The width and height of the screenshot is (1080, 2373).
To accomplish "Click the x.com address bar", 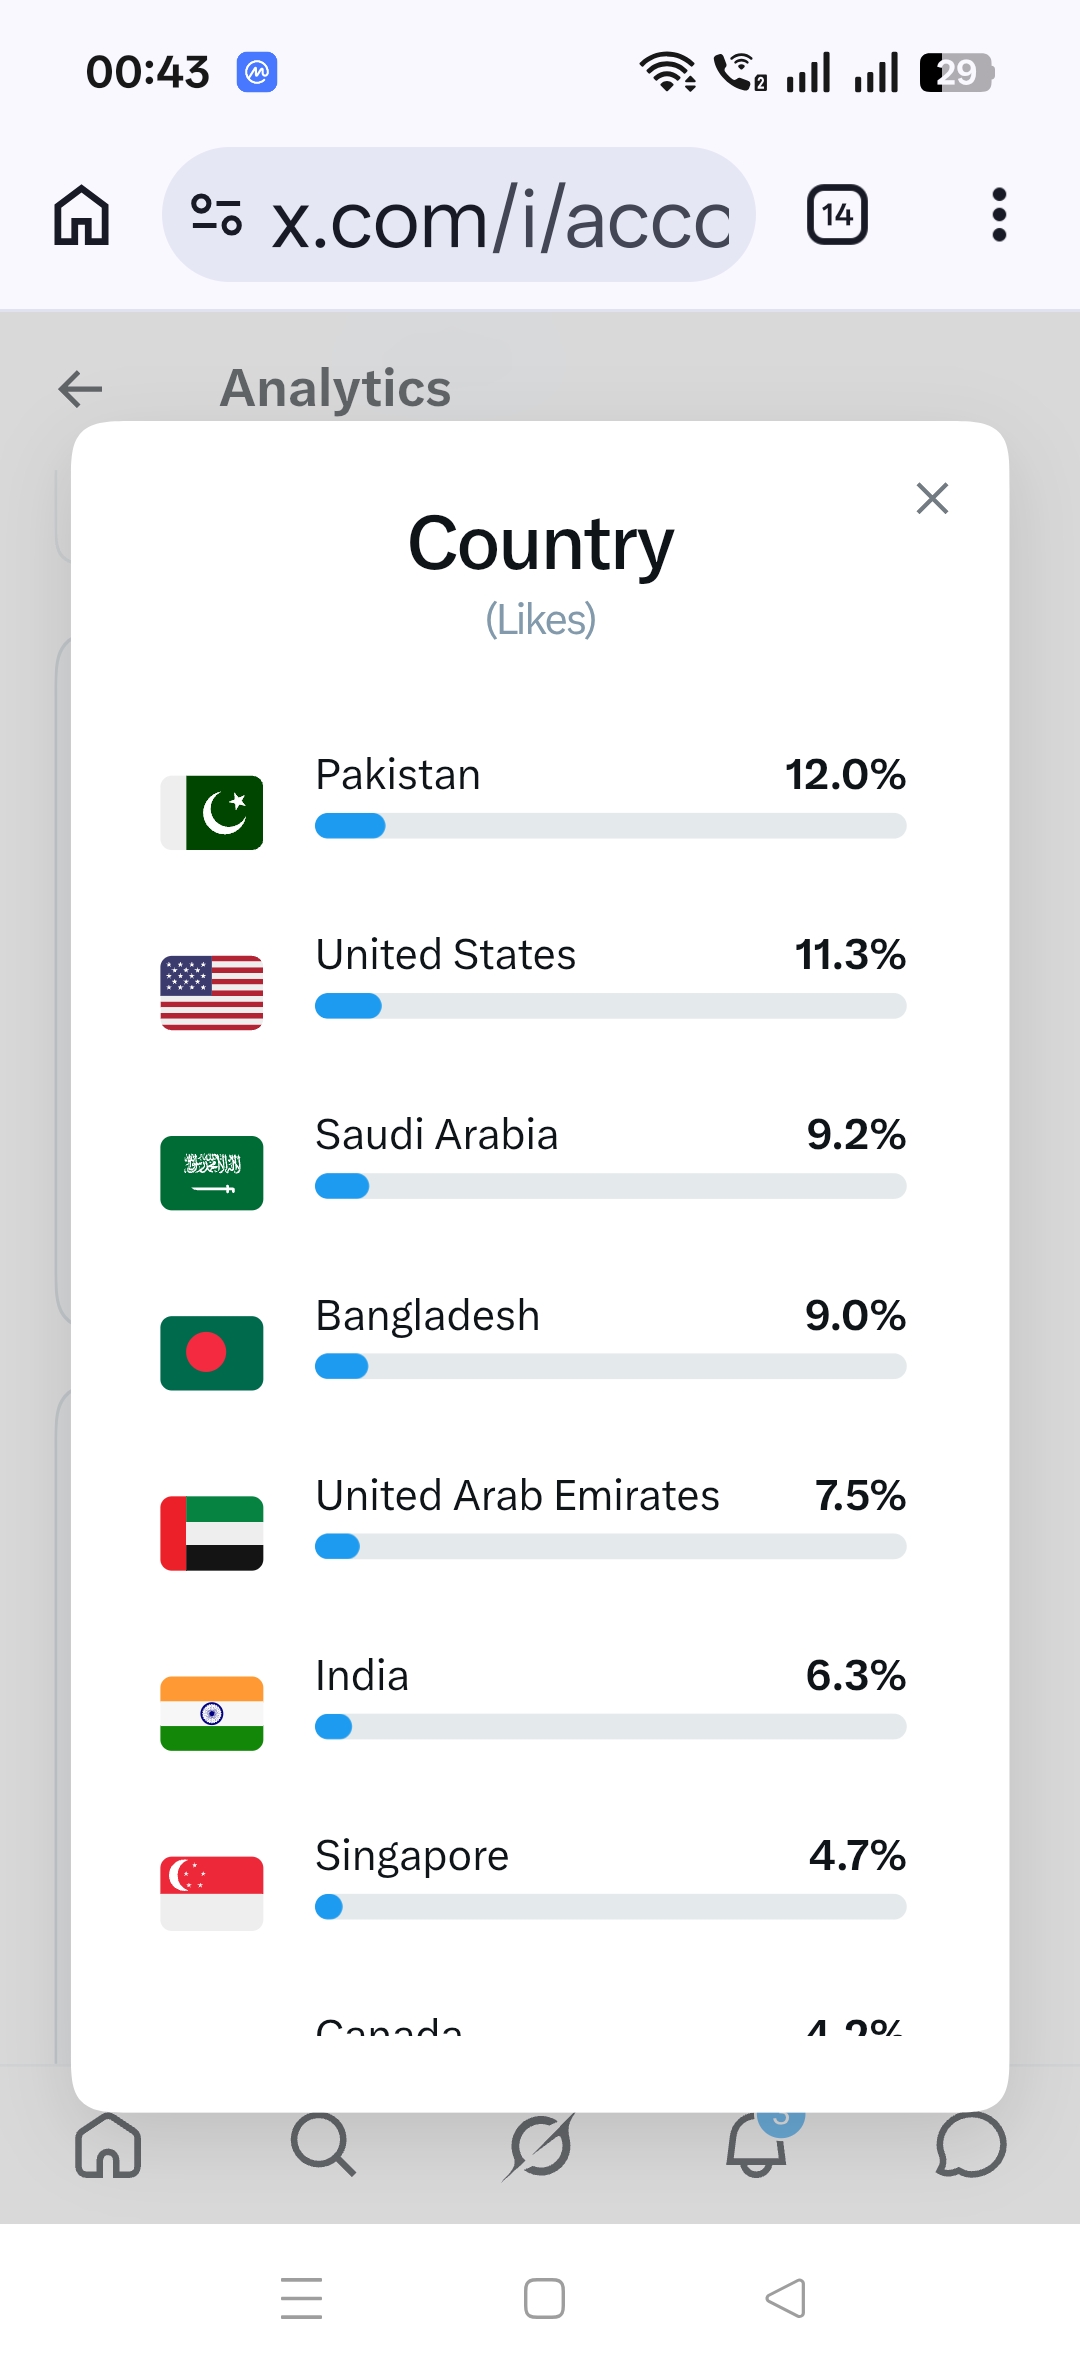I will click(x=459, y=215).
